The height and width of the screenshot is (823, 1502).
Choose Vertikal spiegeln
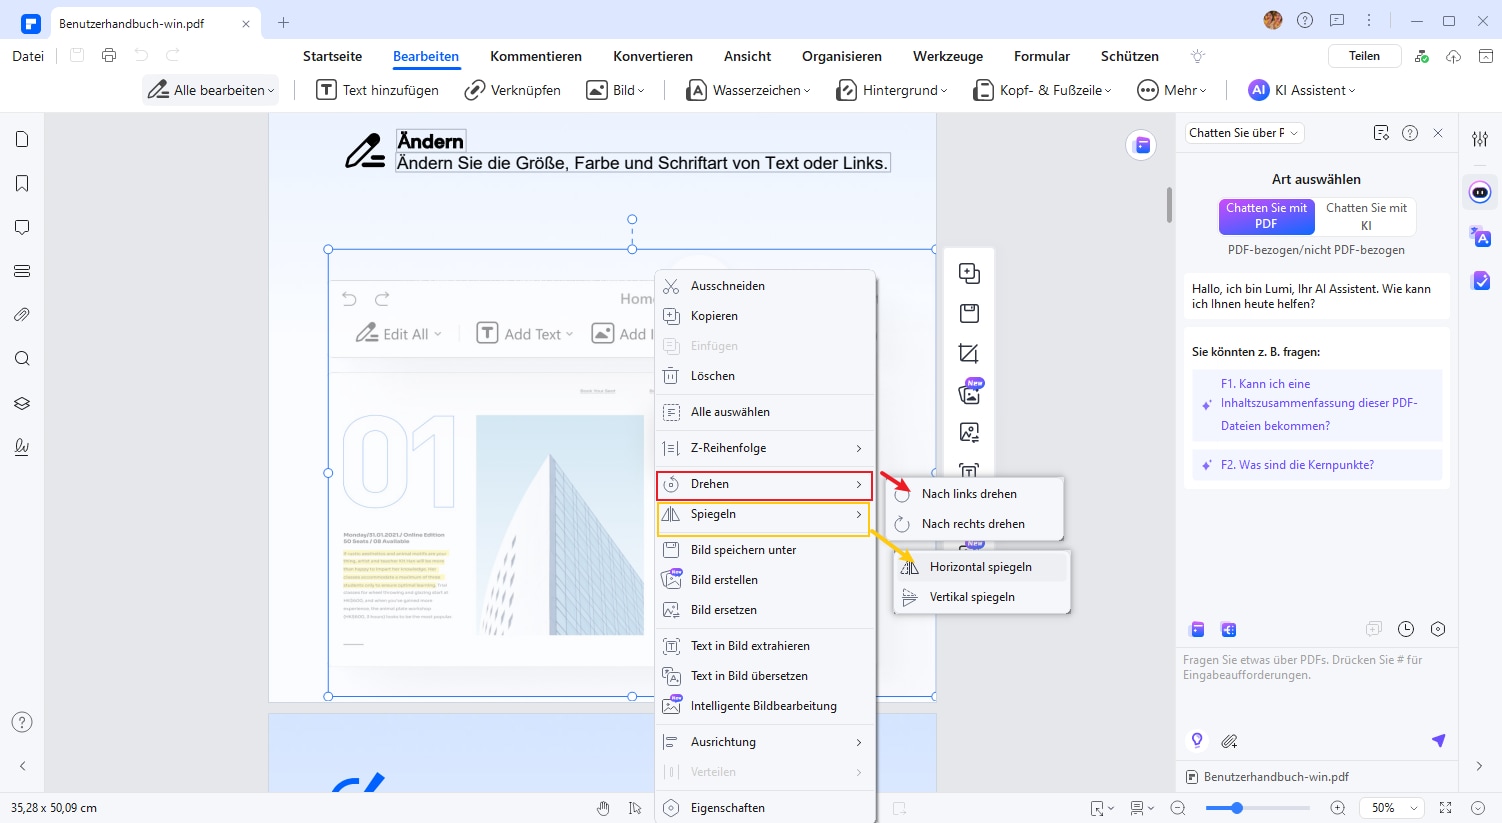click(981, 597)
